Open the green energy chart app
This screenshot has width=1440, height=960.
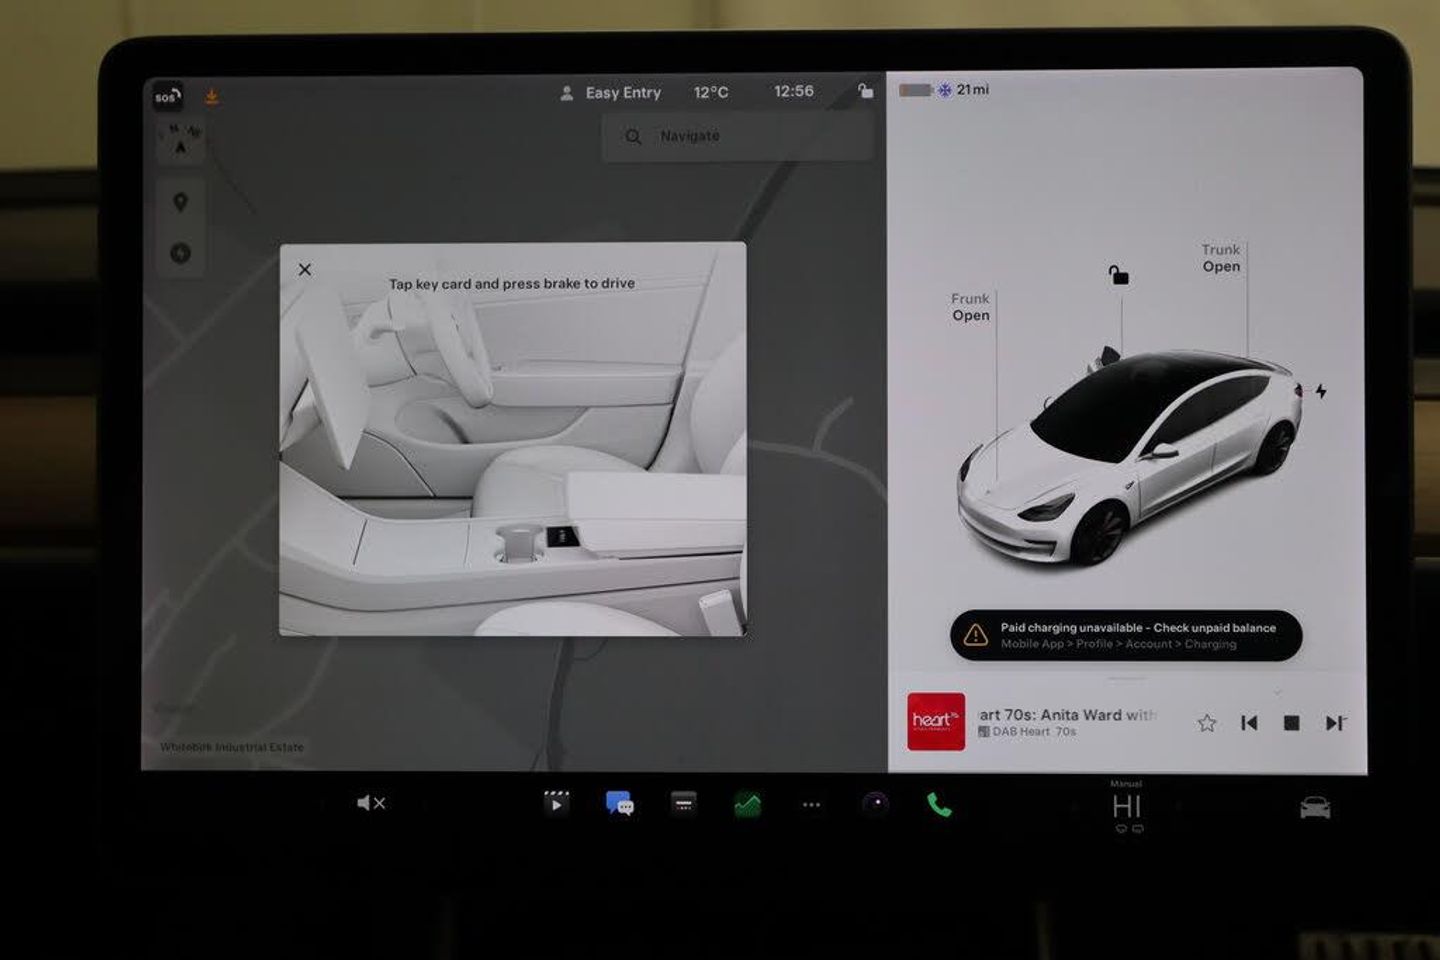747,804
